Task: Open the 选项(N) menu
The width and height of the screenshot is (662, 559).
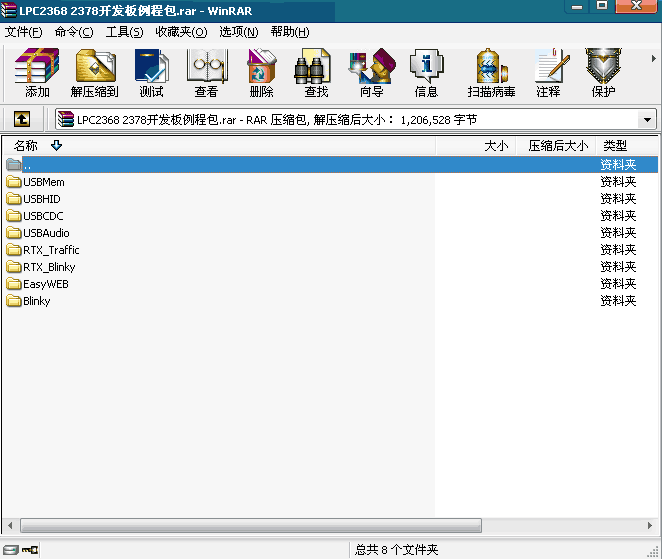Action: [239, 32]
